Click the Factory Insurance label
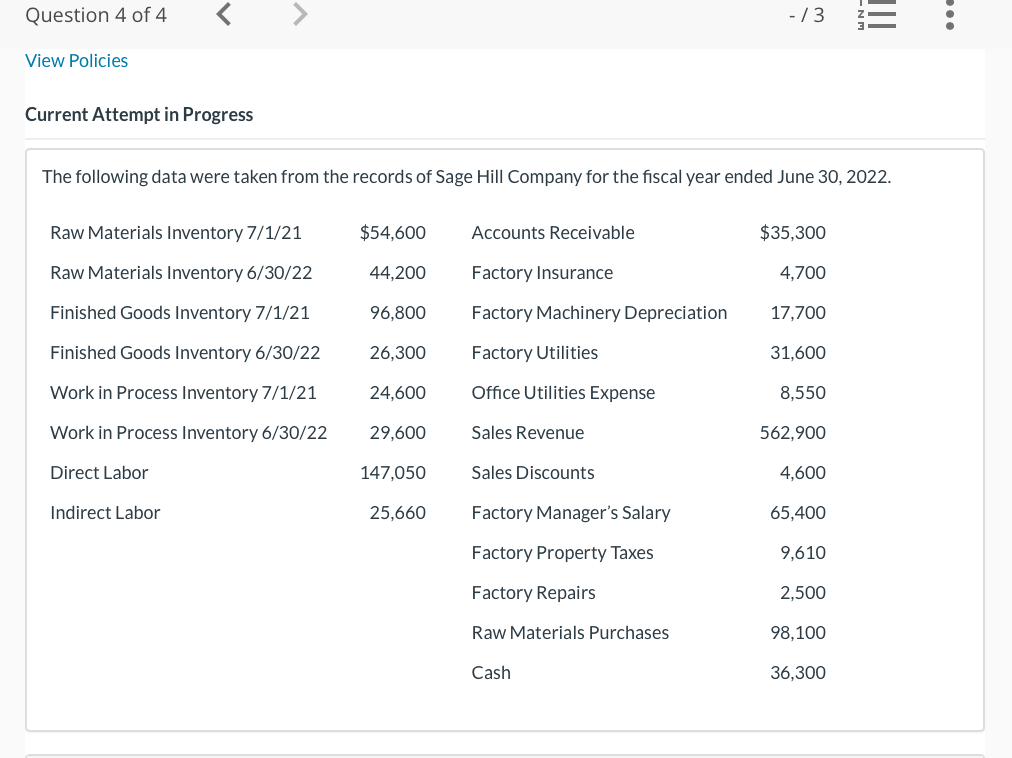 pyautogui.click(x=542, y=272)
